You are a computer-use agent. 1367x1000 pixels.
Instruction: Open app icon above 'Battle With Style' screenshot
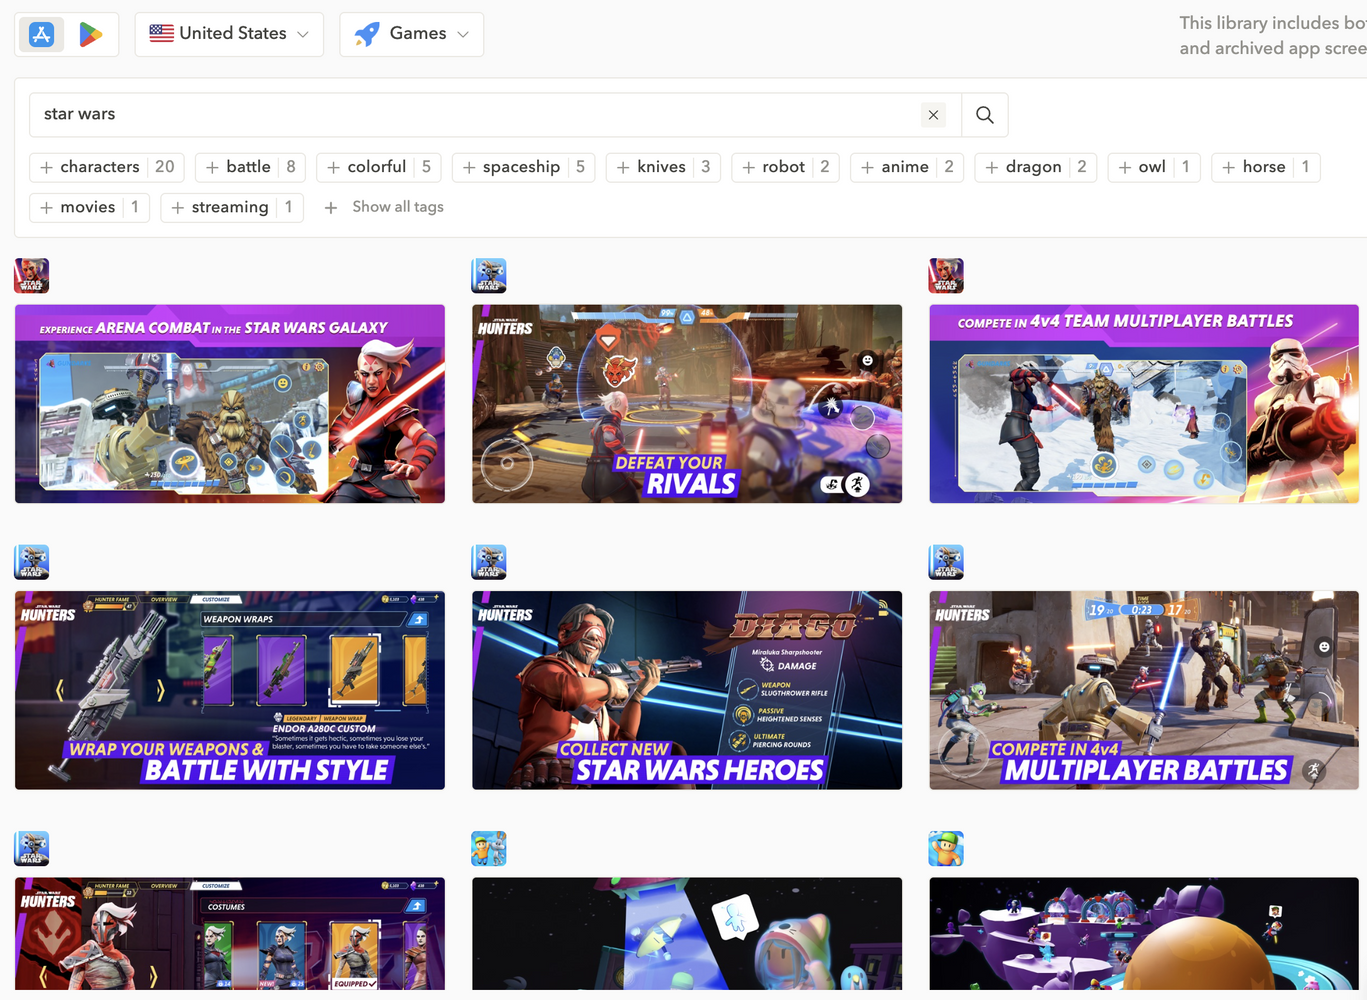click(32, 562)
